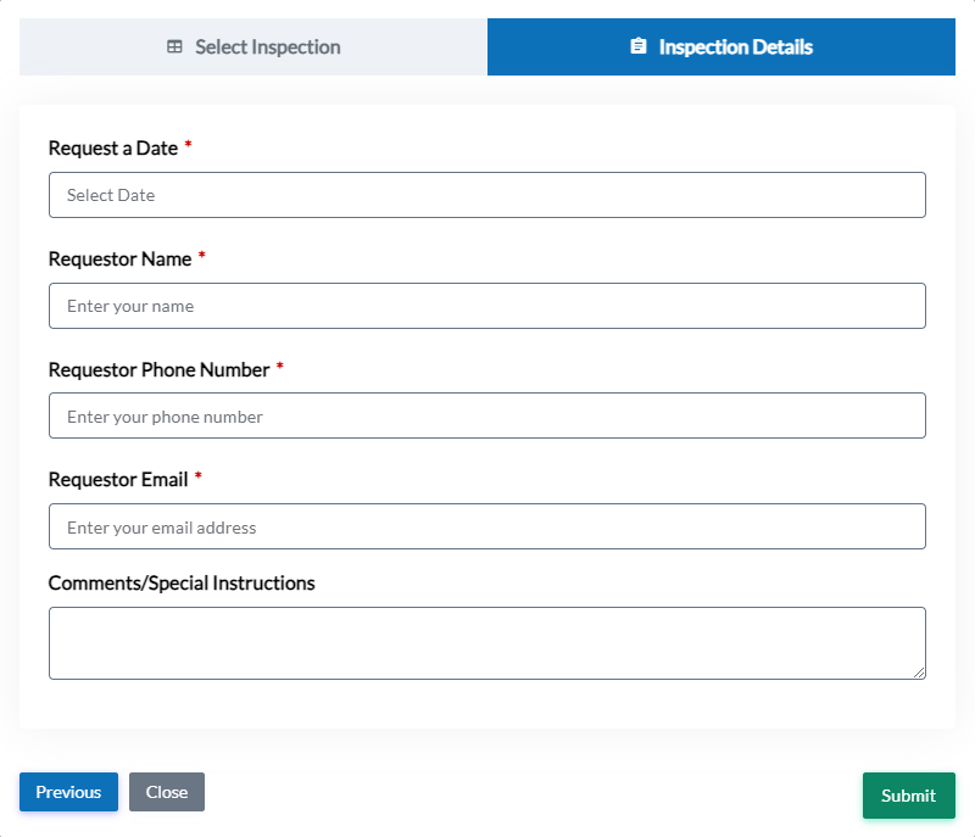Viewport: 977px width, 837px height.
Task: Open the Select Date picker field
Action: click(487, 195)
